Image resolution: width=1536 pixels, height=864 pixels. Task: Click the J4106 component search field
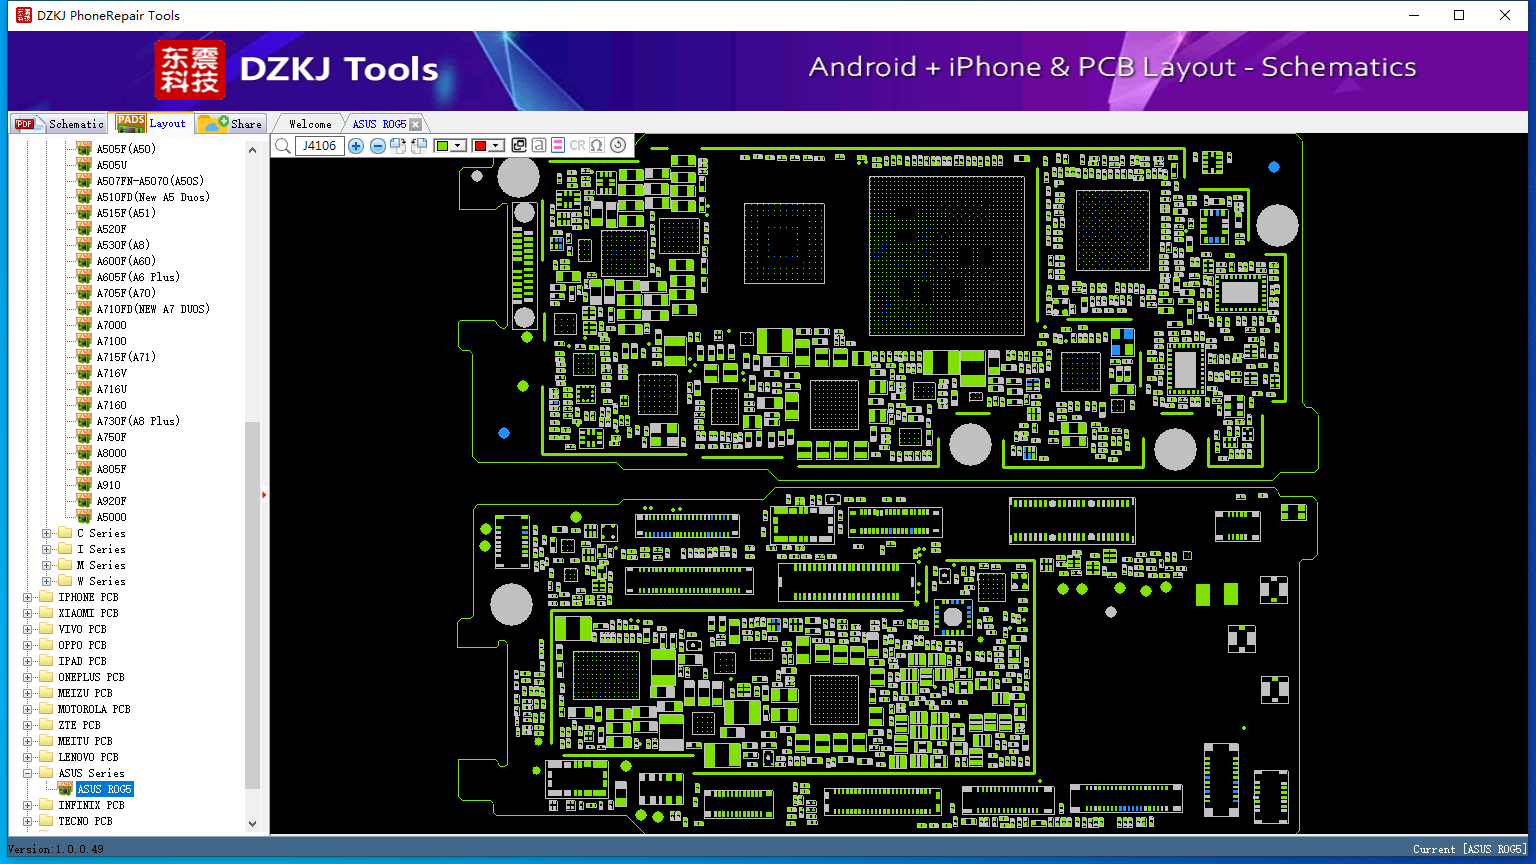(x=320, y=146)
